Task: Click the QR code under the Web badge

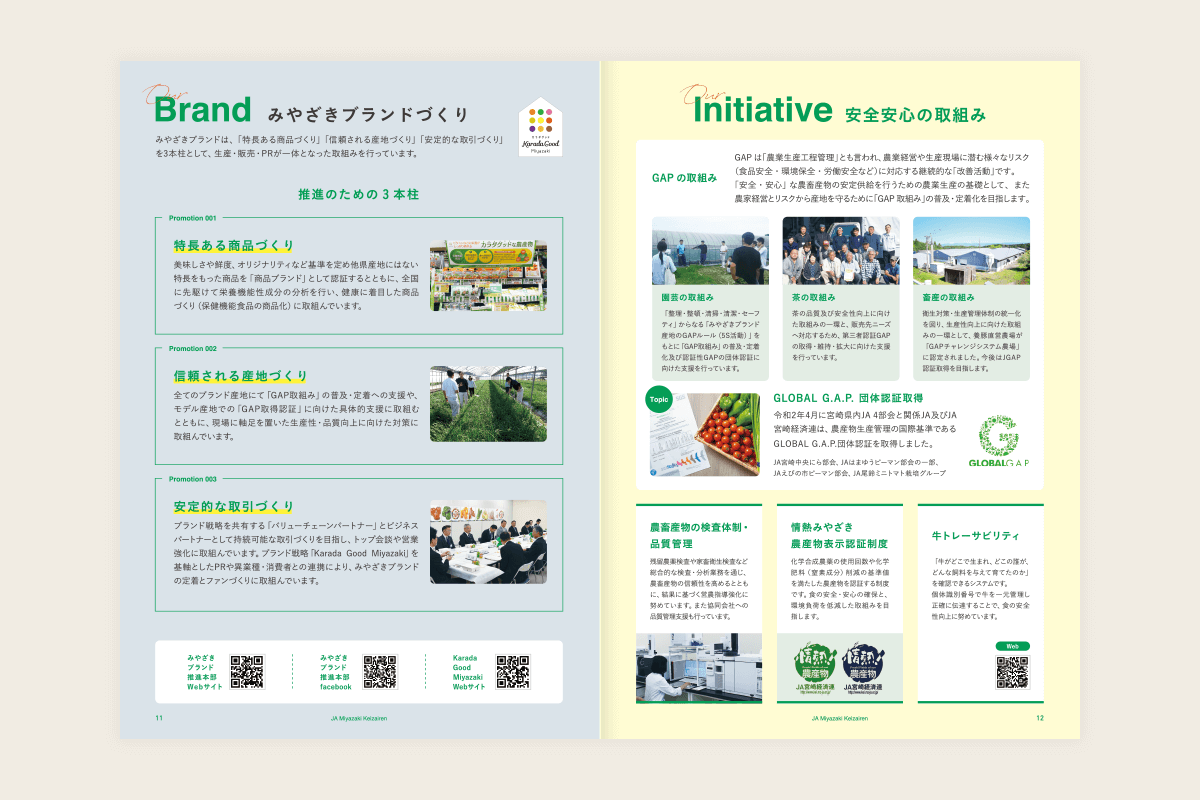Action: [1012, 672]
